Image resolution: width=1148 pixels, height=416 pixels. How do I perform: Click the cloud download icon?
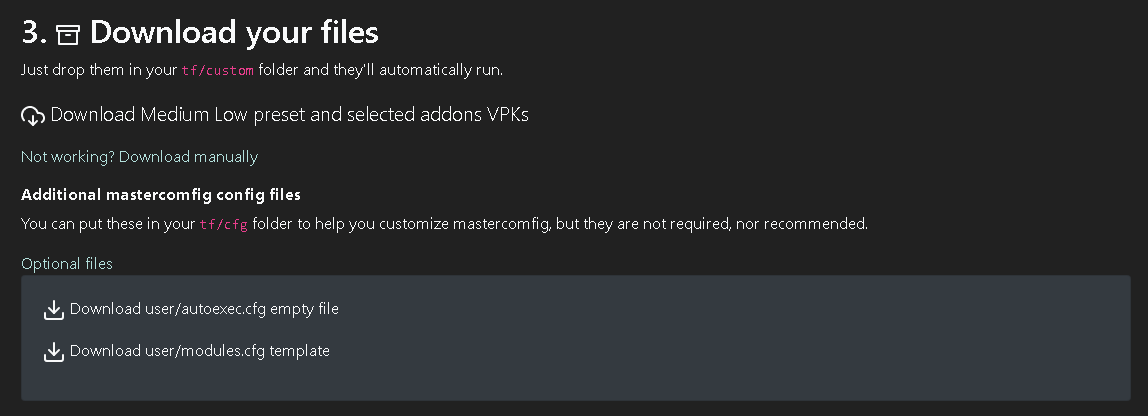pos(33,116)
